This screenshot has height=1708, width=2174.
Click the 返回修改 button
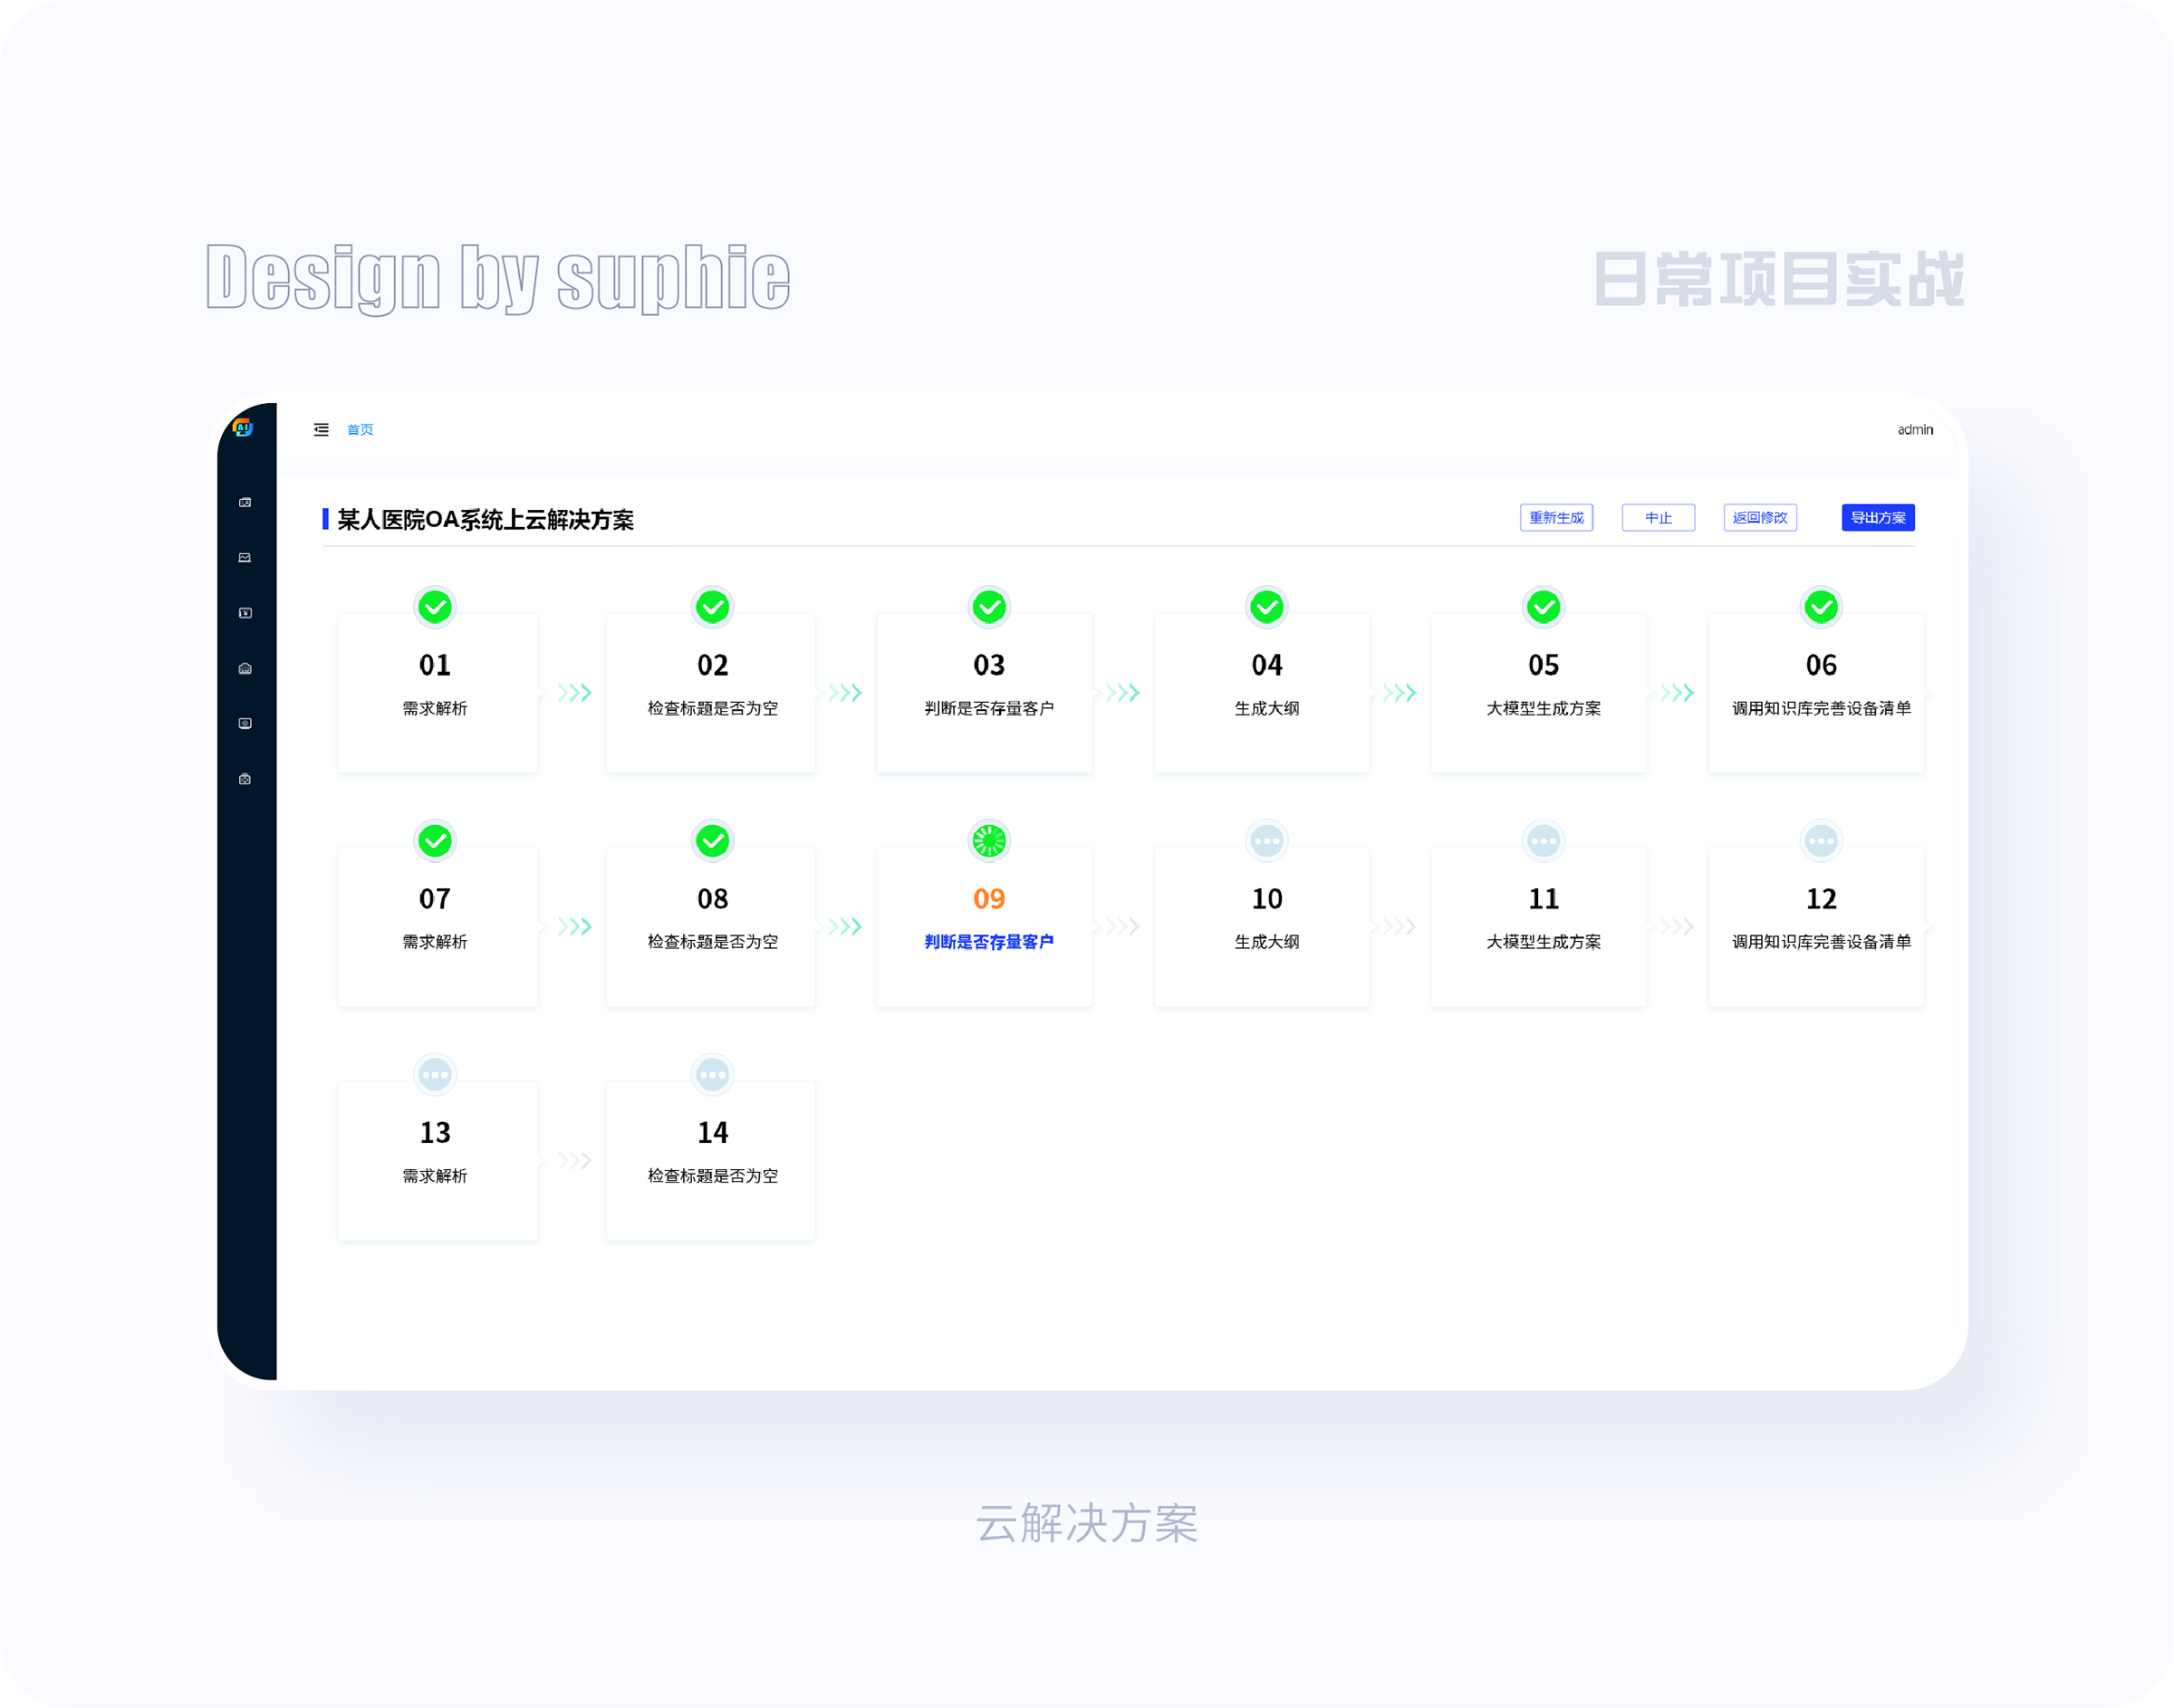(1760, 518)
